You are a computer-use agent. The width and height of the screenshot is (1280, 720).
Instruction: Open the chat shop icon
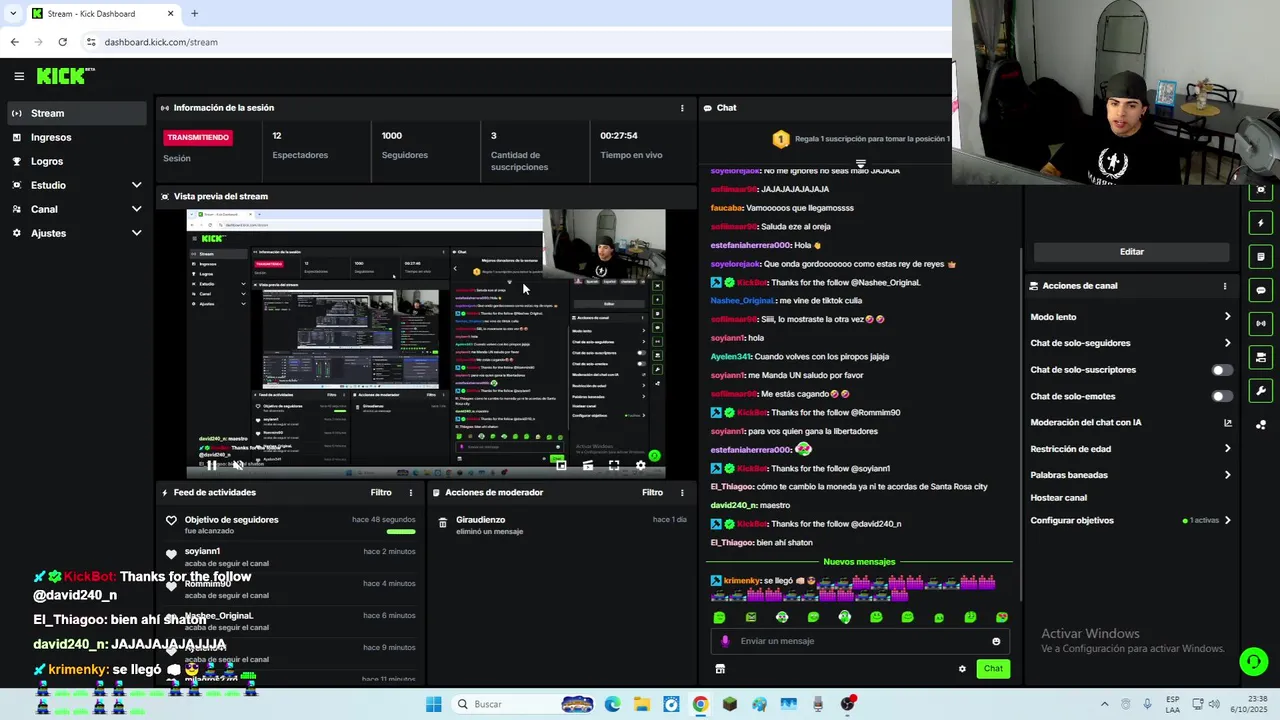(720, 669)
